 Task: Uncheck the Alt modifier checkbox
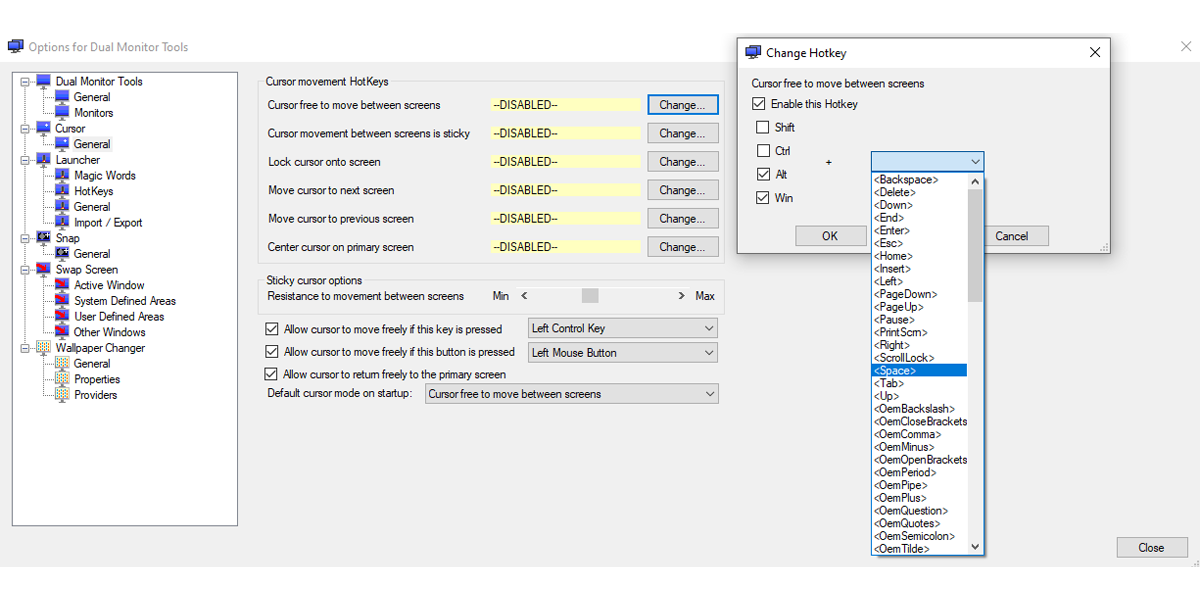(763, 174)
